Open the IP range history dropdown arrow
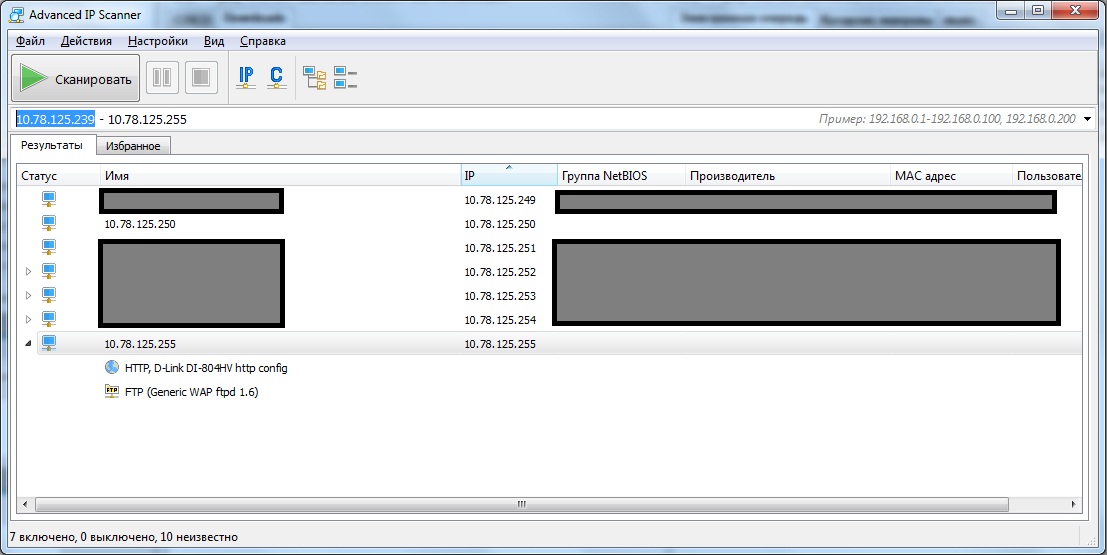The image size is (1107, 555). 1089,119
